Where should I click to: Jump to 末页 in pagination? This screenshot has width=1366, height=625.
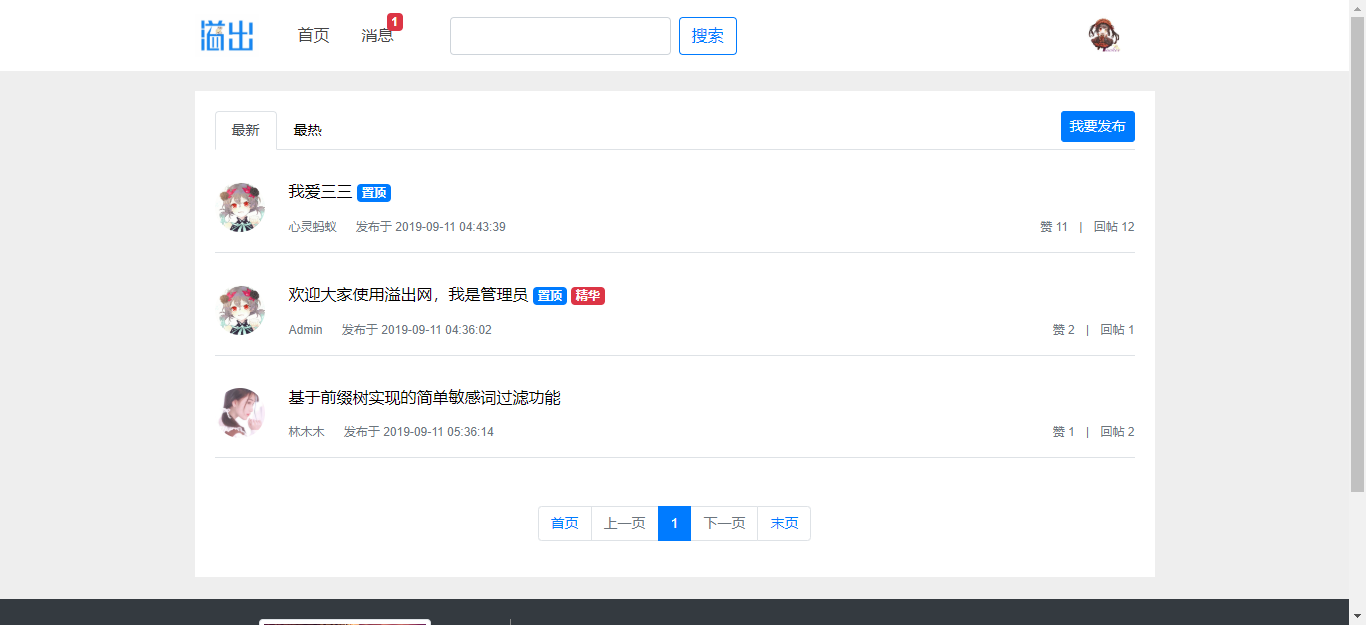tap(784, 523)
